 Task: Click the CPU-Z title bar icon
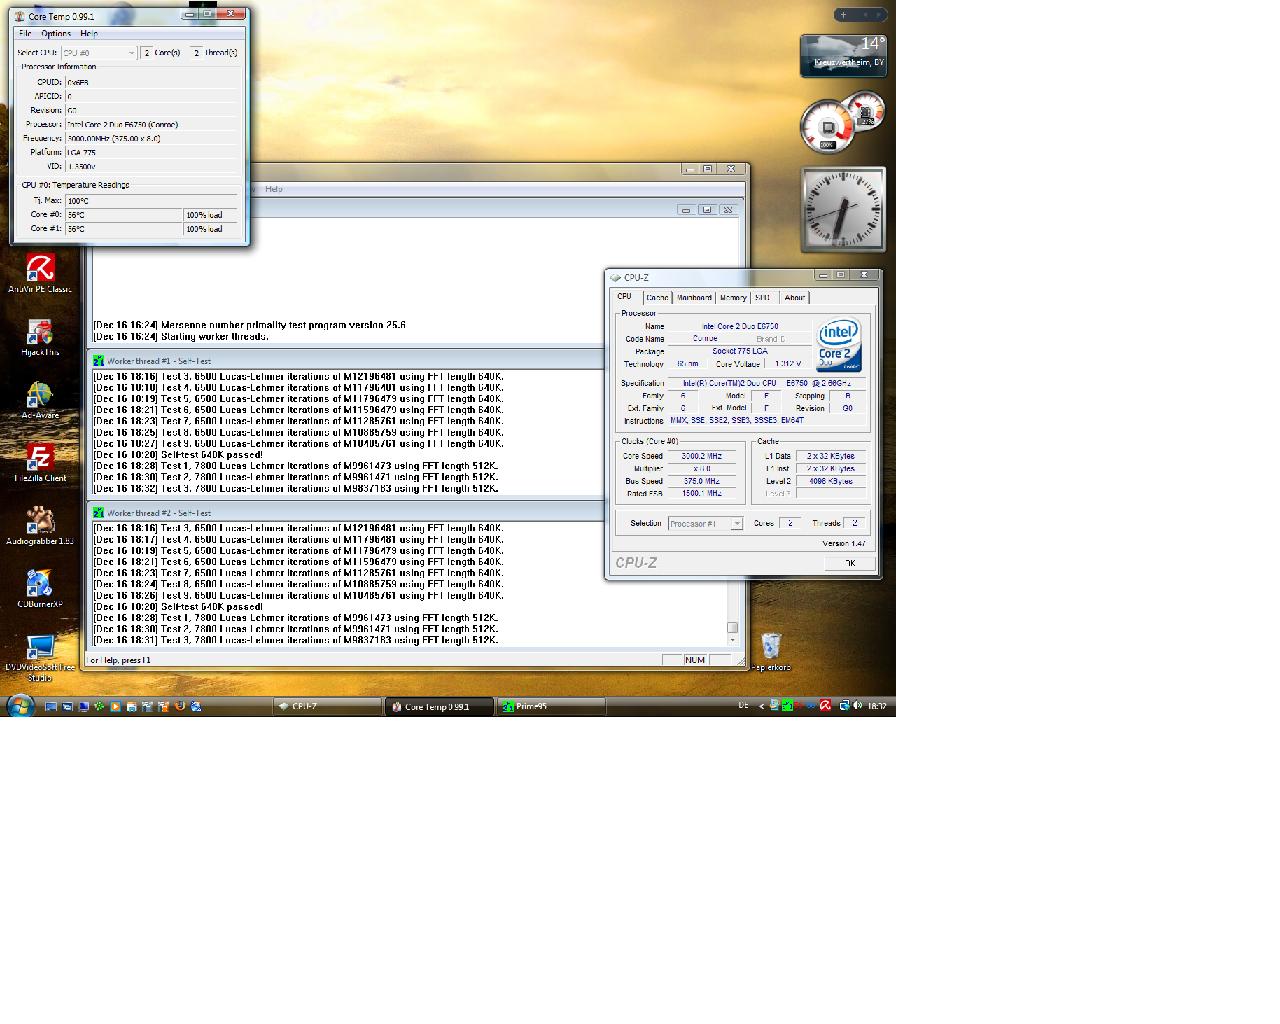click(x=615, y=277)
